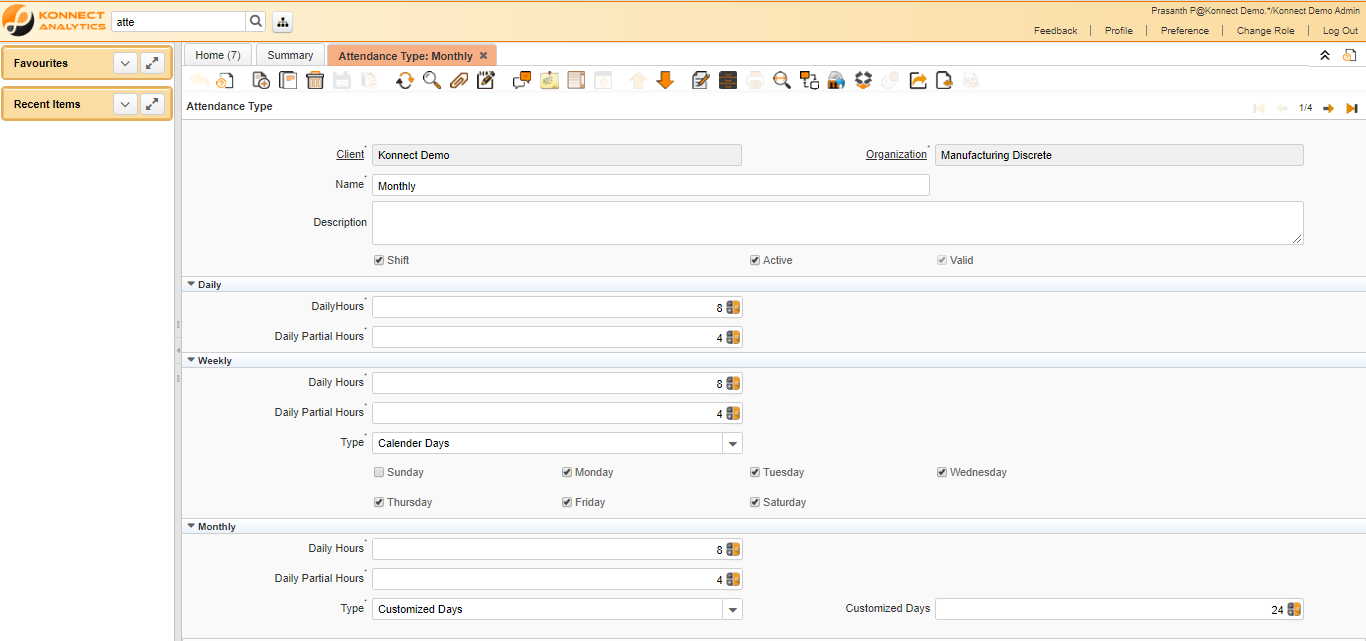Close the Attendance Type: Monthly tab
The image size is (1366, 641).
point(484,56)
